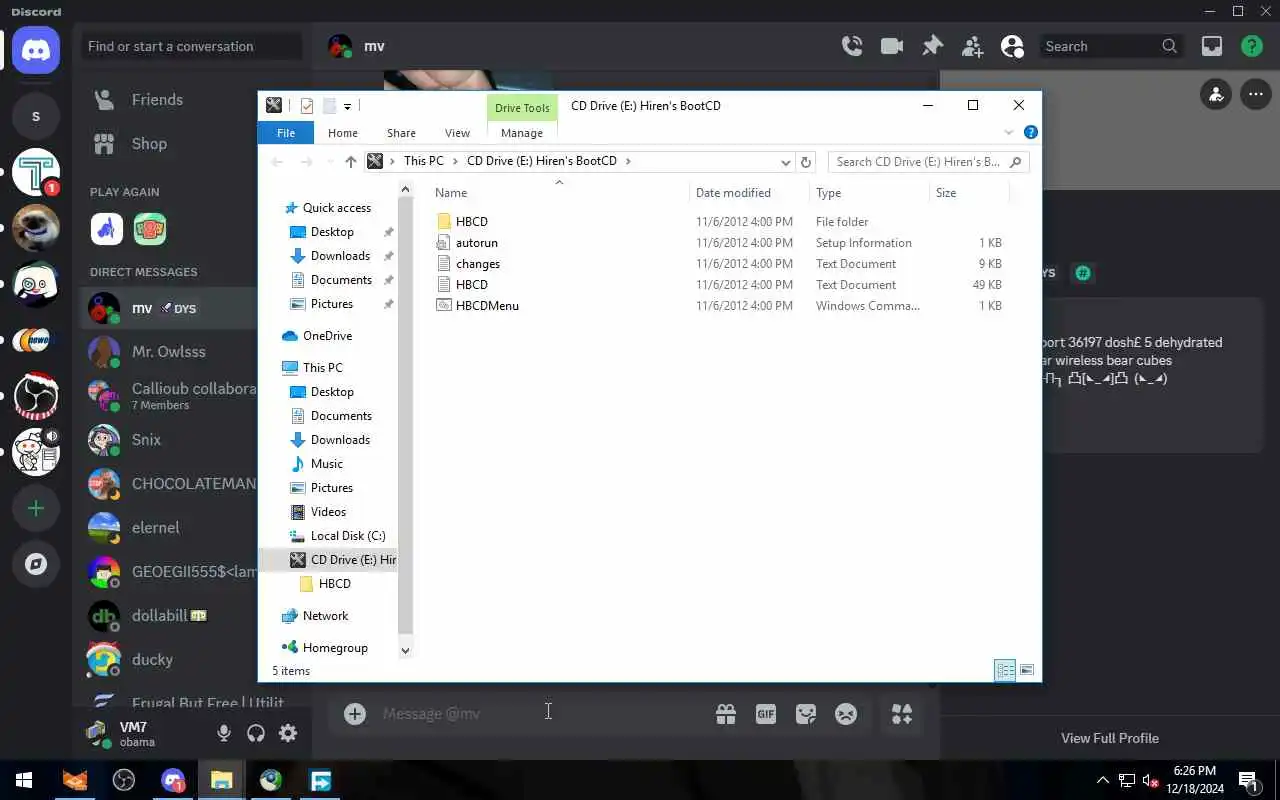Select HBCD subfolder in navigation tree

click(334, 584)
